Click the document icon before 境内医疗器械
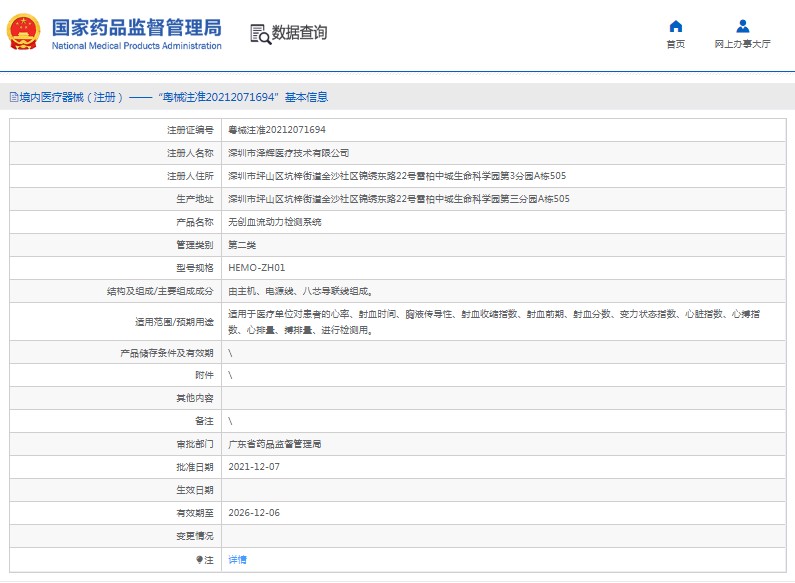This screenshot has width=795, height=583. pos(14,97)
